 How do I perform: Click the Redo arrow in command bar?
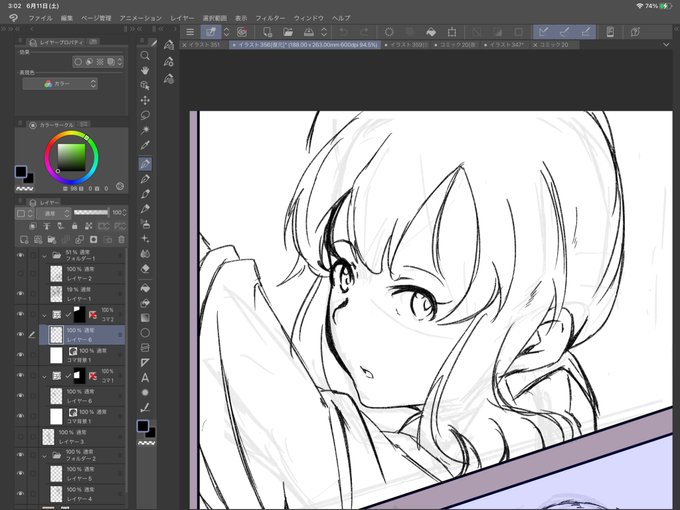point(364,32)
